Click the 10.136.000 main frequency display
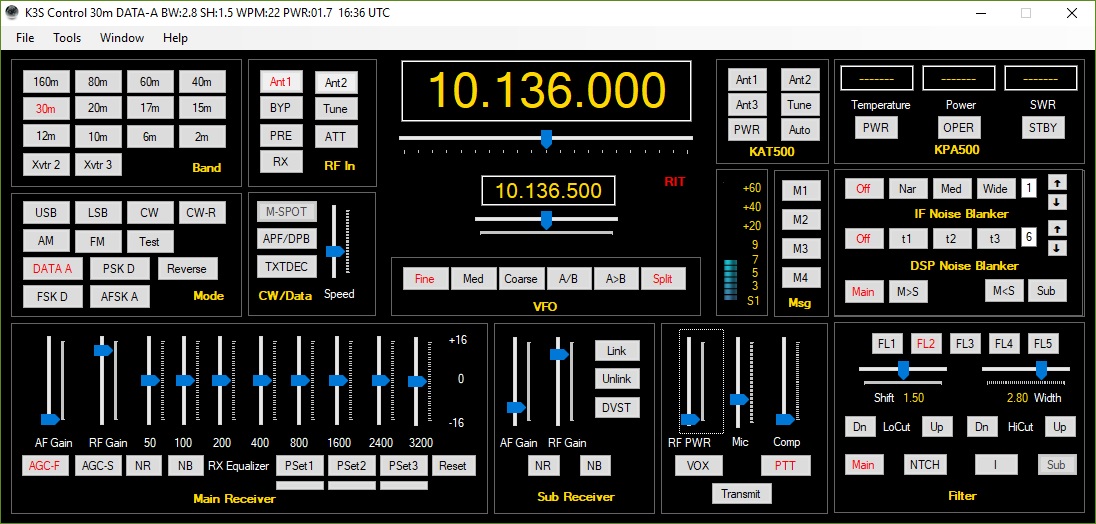Image resolution: width=1096 pixels, height=524 pixels. (x=547, y=91)
